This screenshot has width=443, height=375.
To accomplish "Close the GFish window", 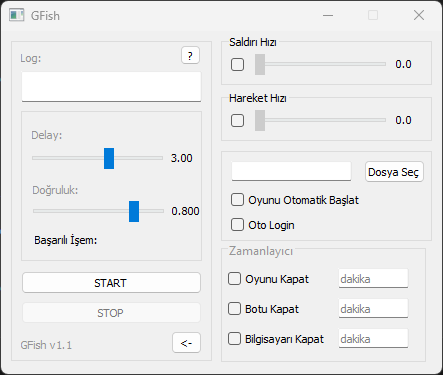I will 419,15.
